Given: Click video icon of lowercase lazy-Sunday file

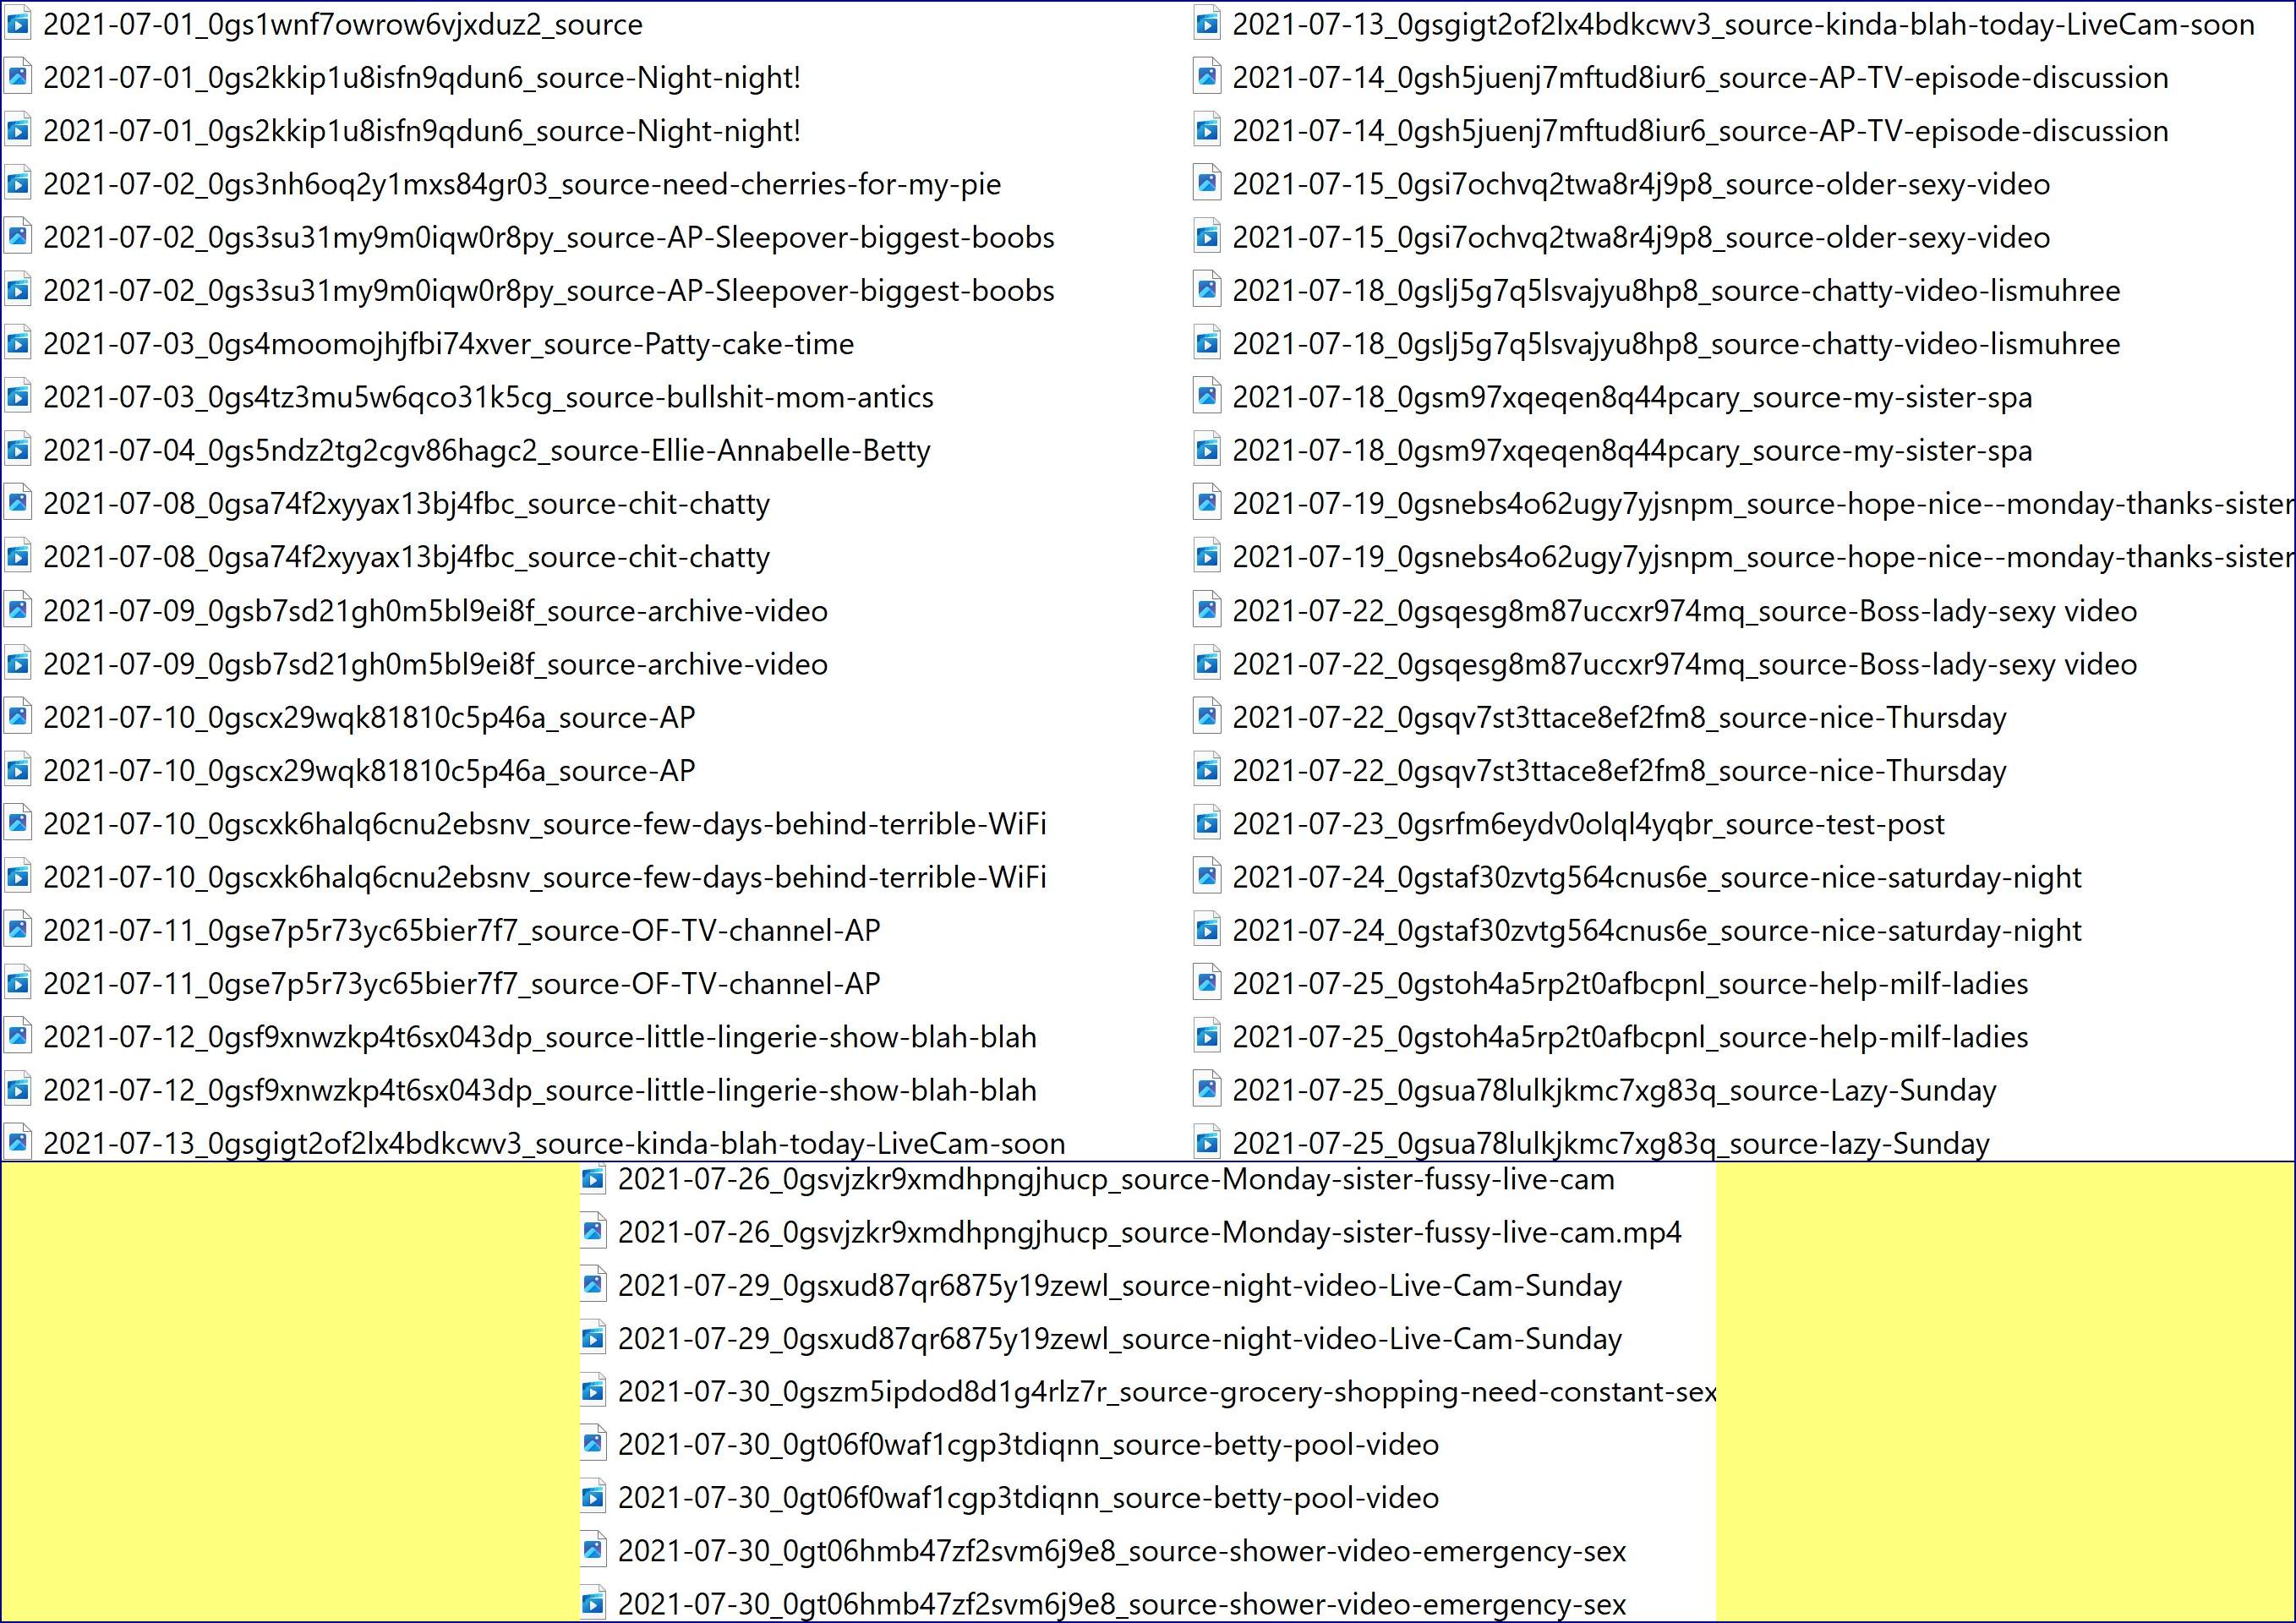Looking at the screenshot, I should click(1207, 1143).
